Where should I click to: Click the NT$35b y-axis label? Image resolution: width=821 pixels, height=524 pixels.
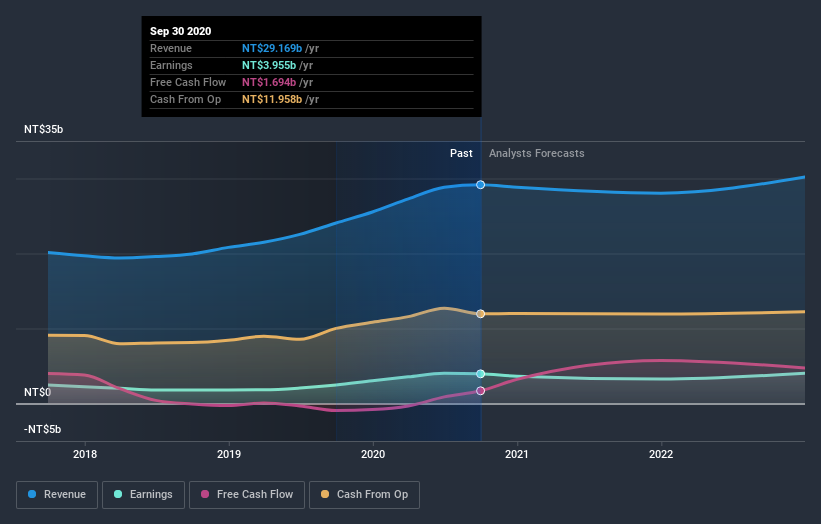[x=43, y=129]
